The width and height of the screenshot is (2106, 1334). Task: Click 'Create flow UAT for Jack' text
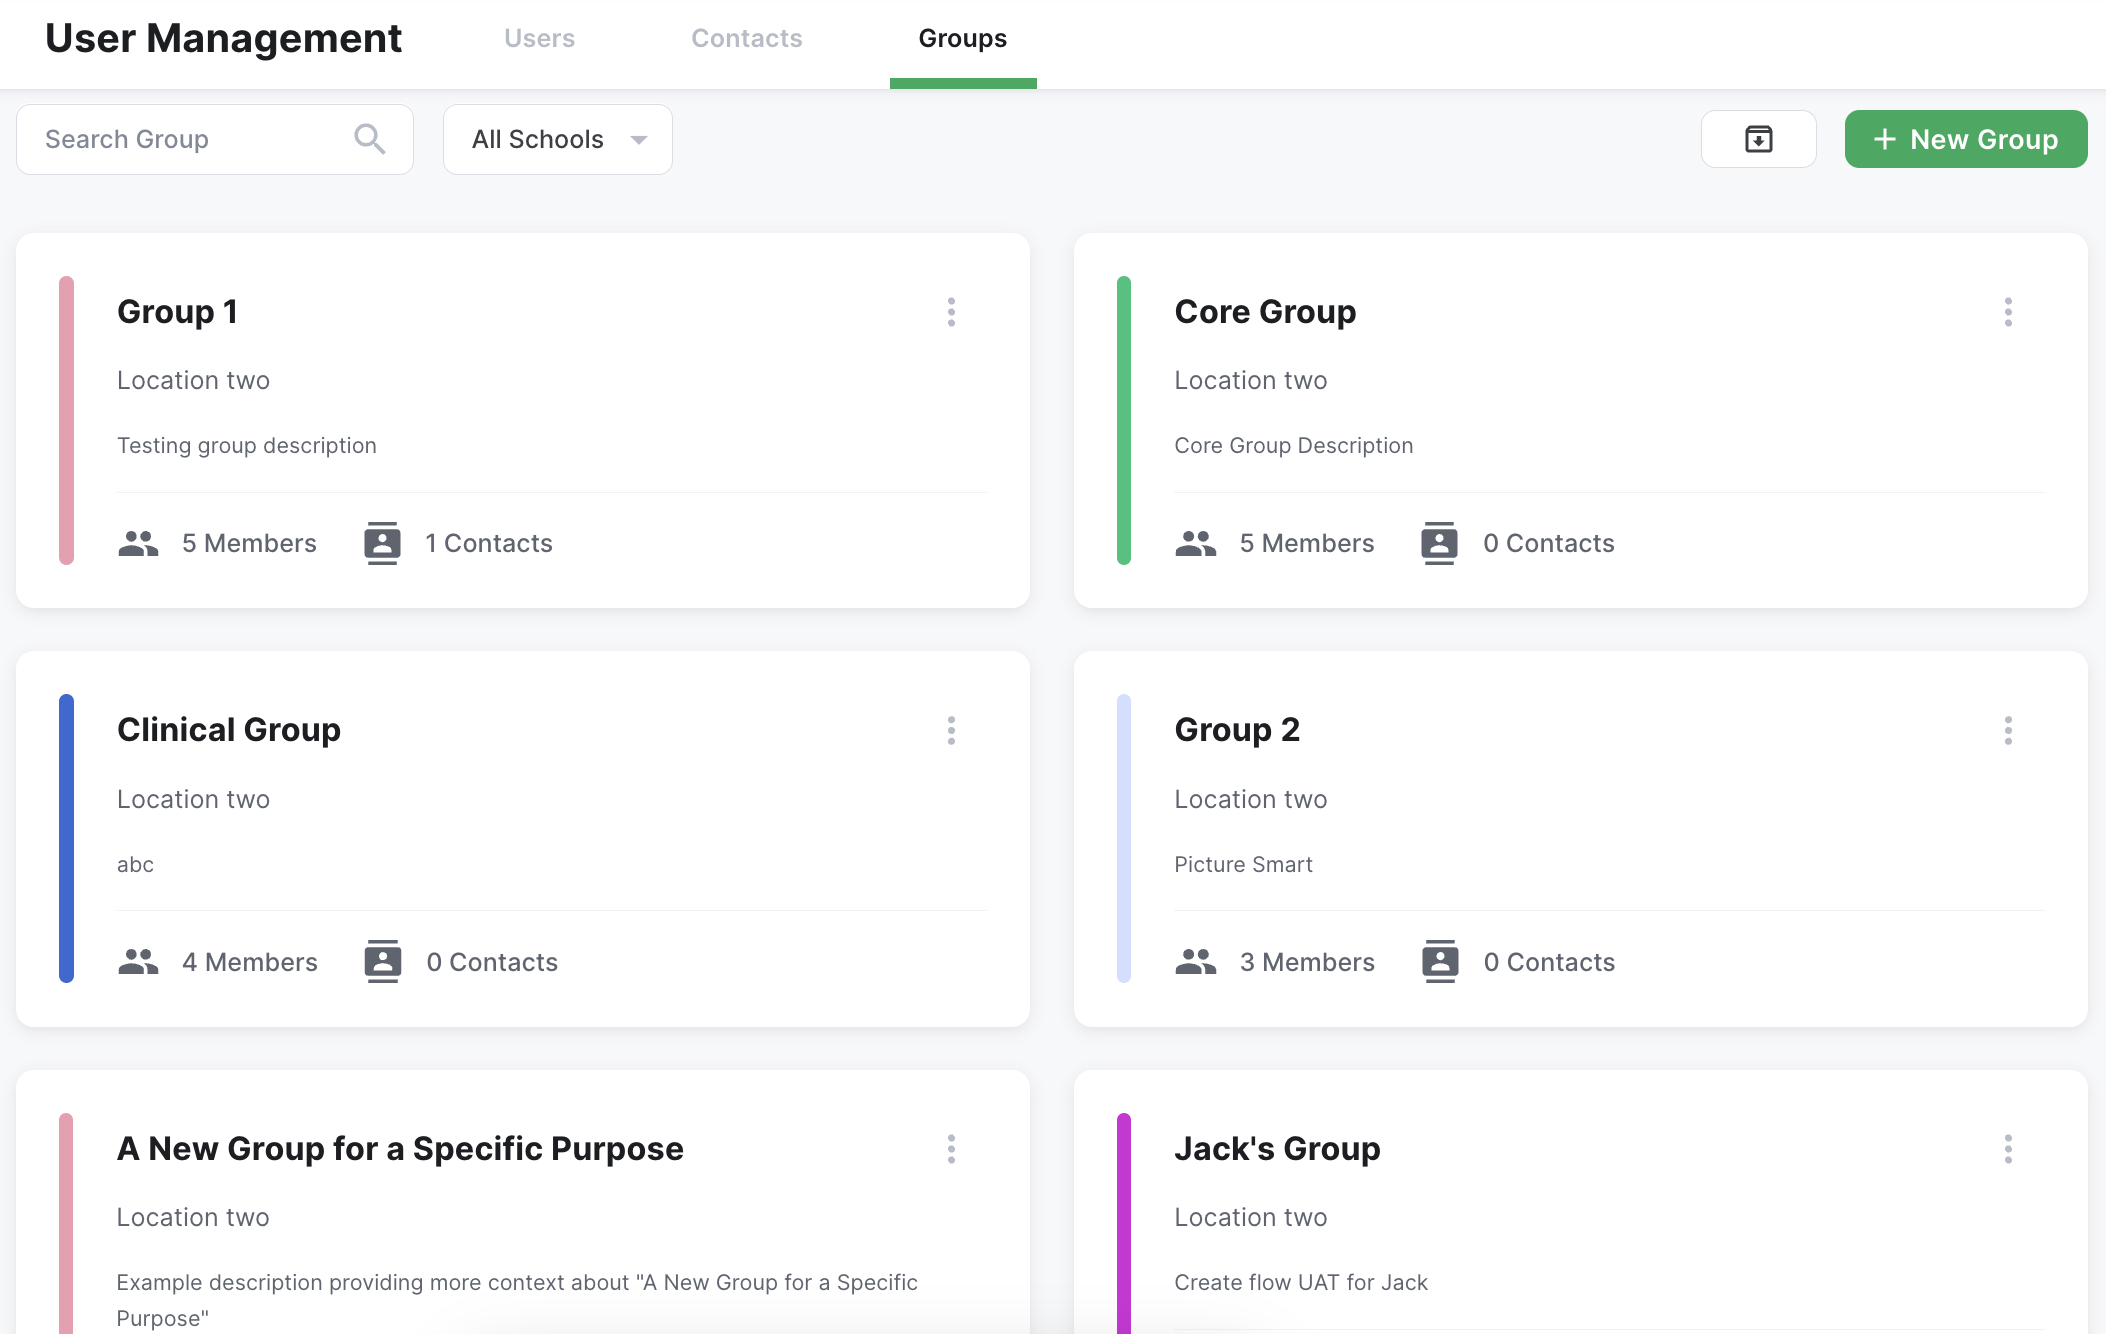pos(1301,1283)
